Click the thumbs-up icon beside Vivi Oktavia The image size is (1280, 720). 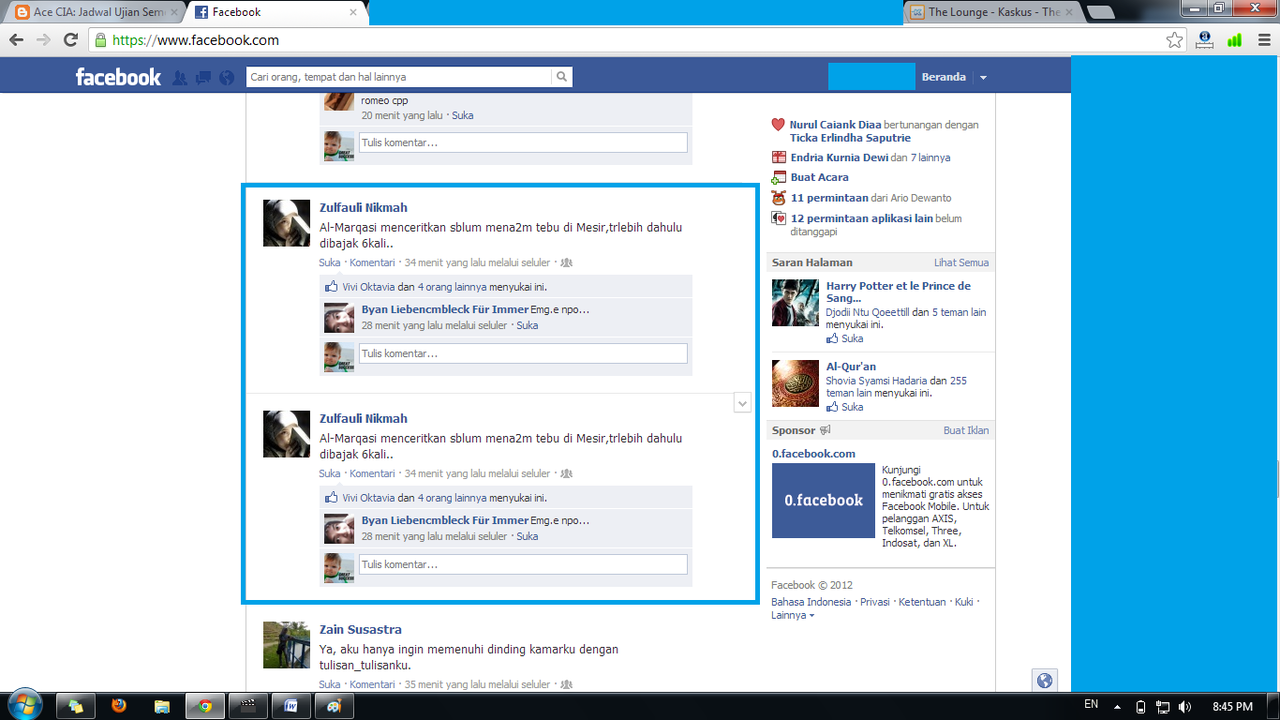(331, 285)
